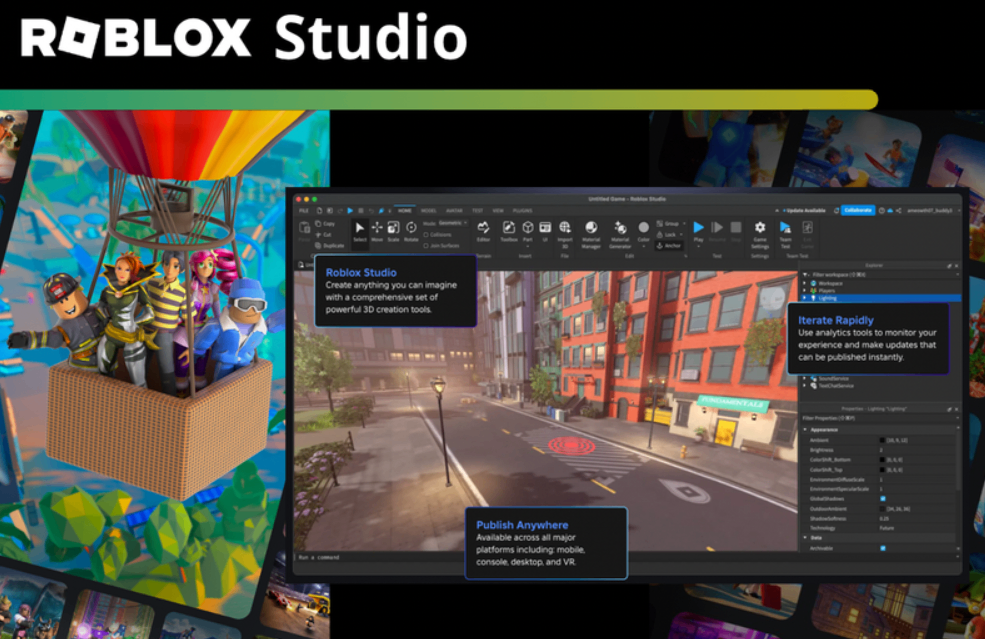This screenshot has height=639, width=985.
Task: Switch to the AVATAR tab
Action: pyautogui.click(x=454, y=210)
